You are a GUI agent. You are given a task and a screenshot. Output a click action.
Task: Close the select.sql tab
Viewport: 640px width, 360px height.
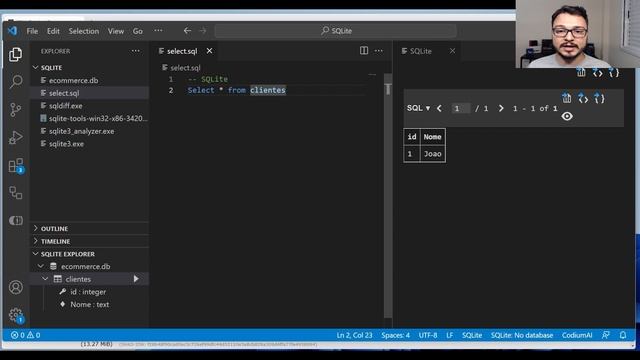[209, 51]
